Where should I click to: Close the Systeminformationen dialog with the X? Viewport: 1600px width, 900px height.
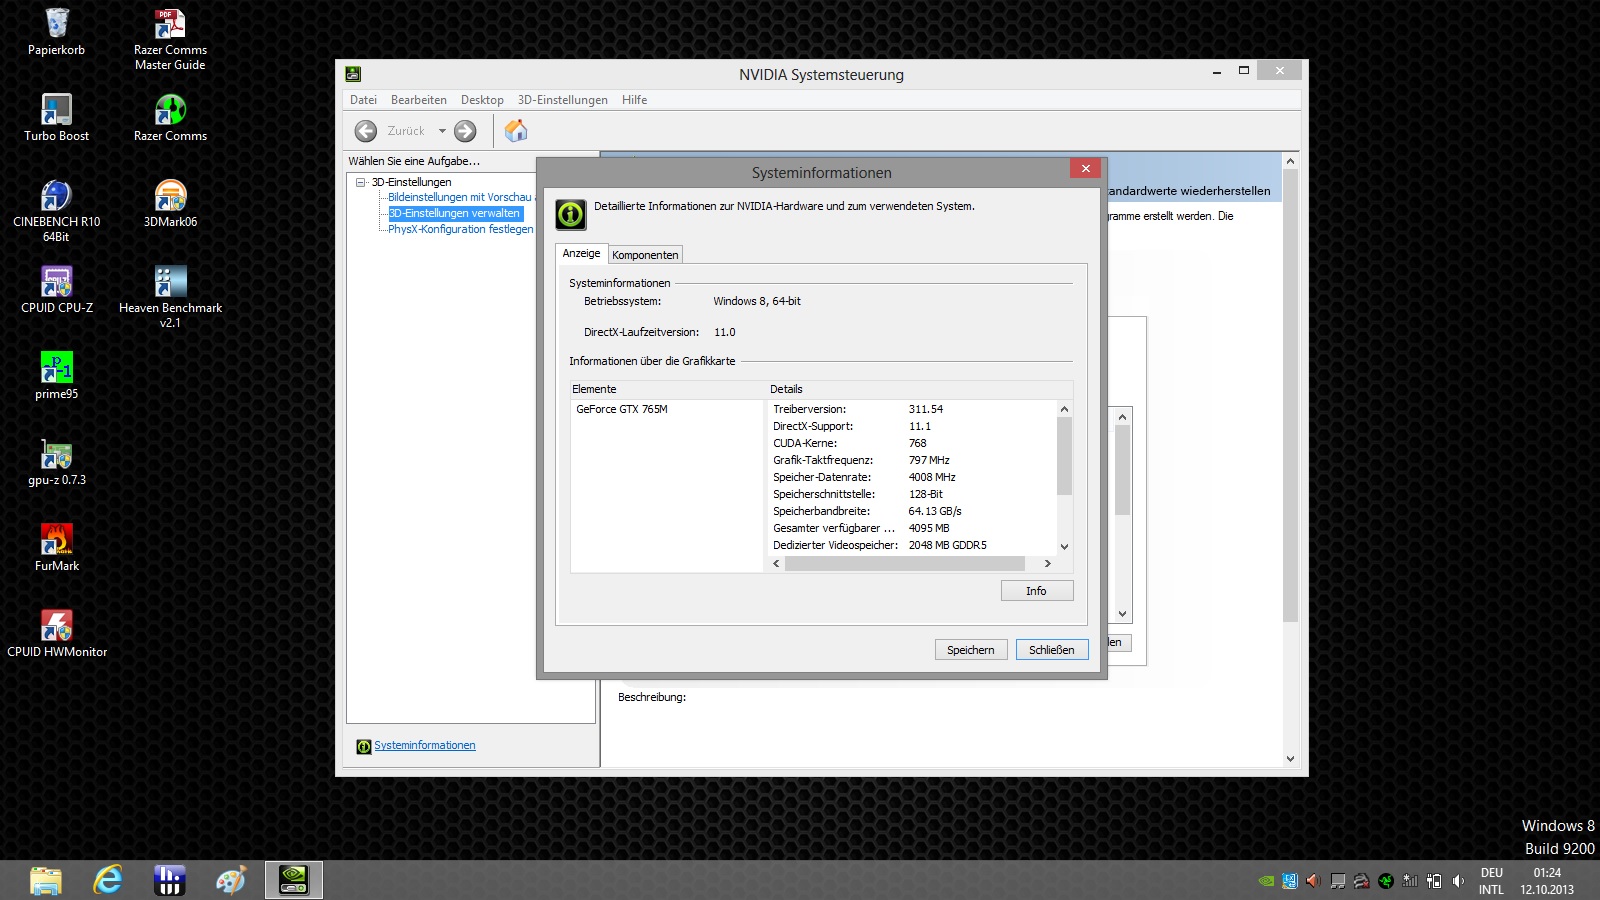click(x=1085, y=168)
